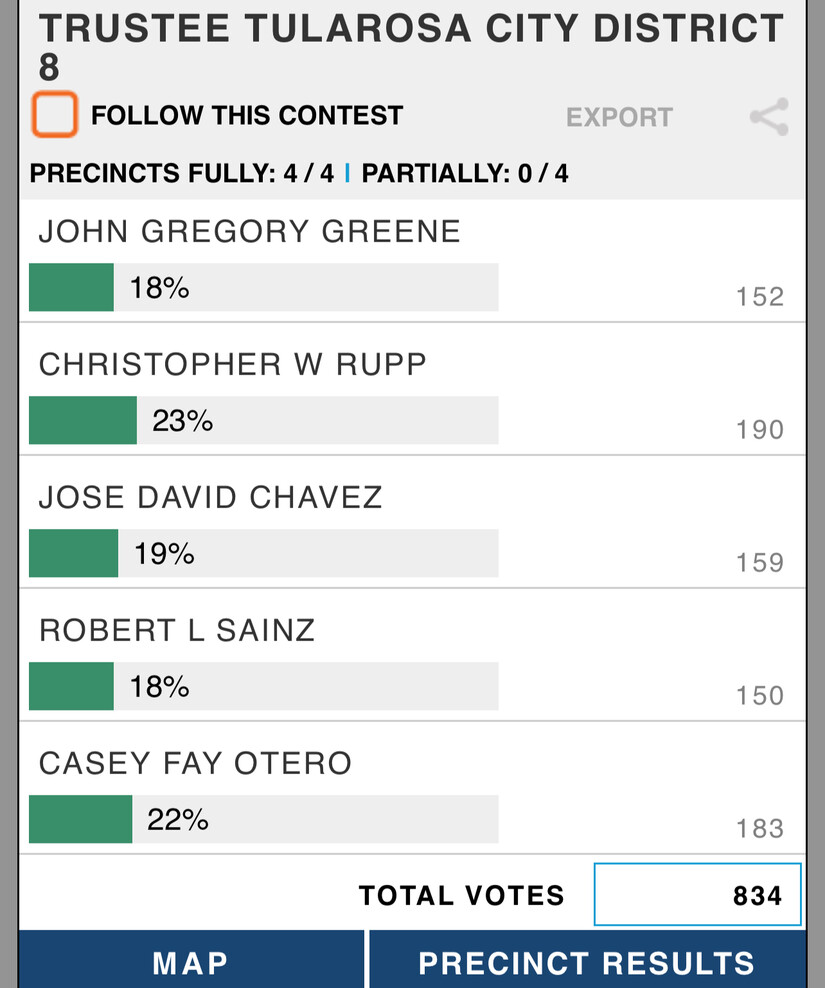Click the Precincts Fully 4 / 4 label
Image resolution: width=825 pixels, height=988 pixels.
tap(182, 173)
